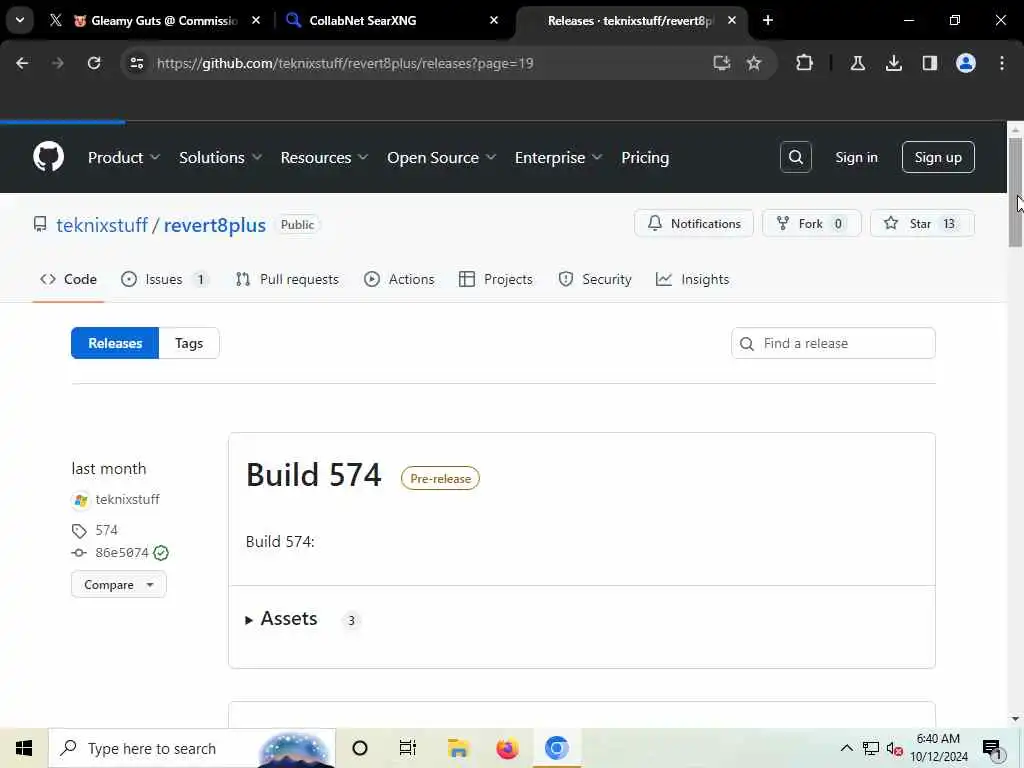Open GitHub search magnifier button

(795, 157)
